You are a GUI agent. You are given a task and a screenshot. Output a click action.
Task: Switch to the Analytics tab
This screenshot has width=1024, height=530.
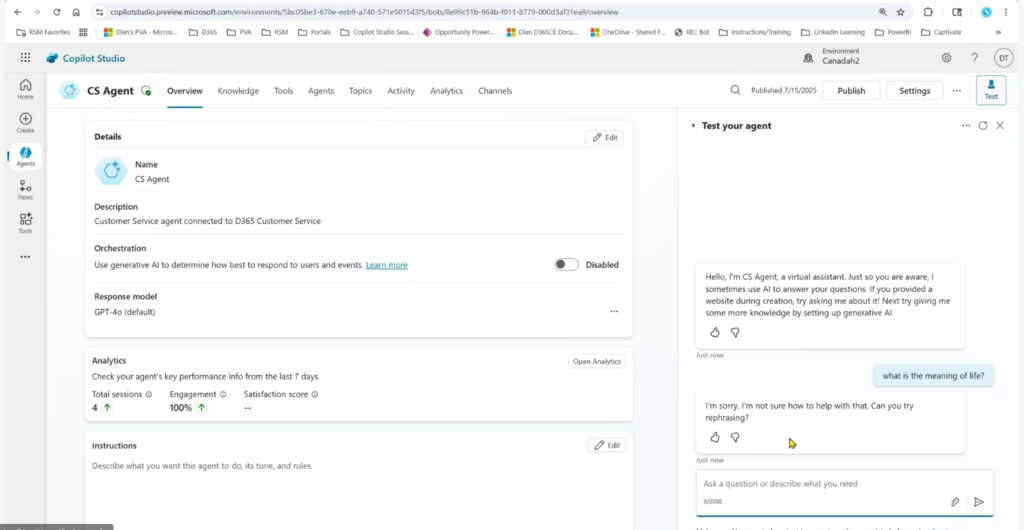(447, 91)
